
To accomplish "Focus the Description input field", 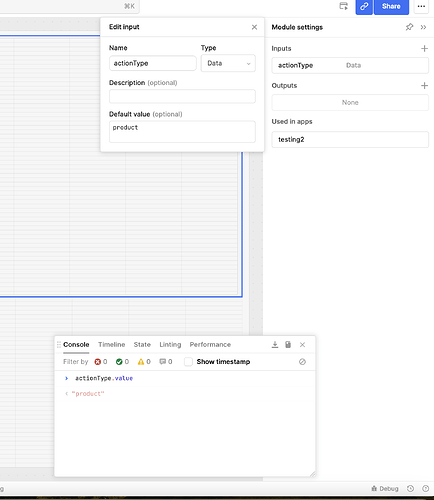I will [x=182, y=96].
